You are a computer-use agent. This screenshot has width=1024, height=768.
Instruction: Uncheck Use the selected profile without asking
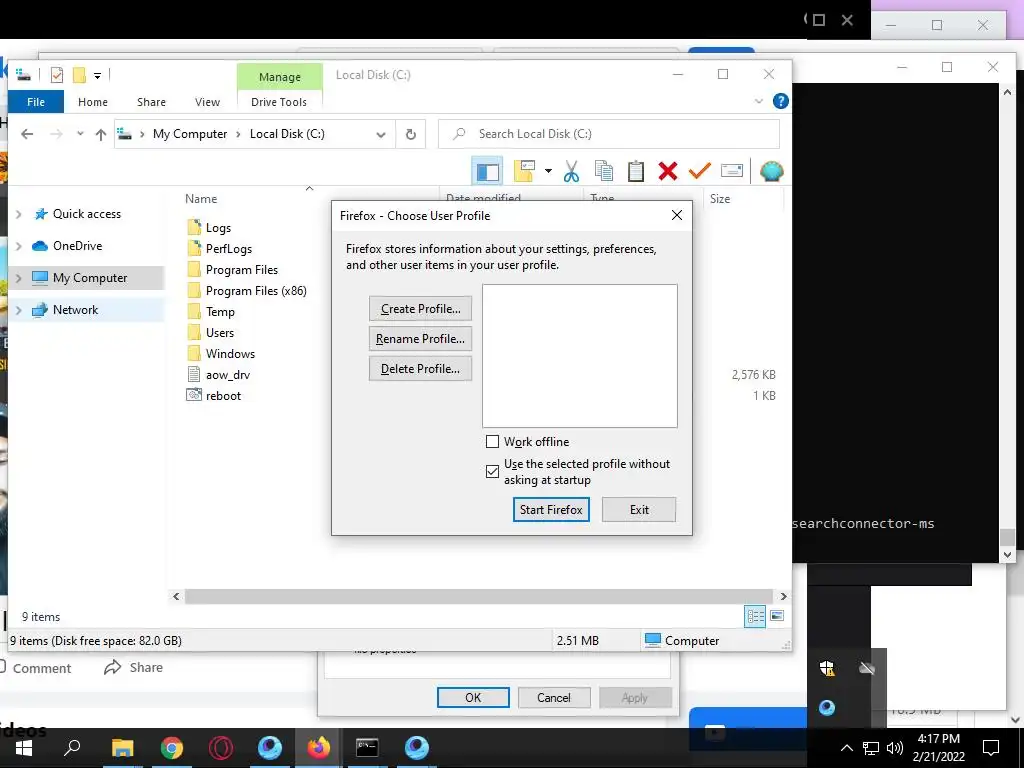492,472
